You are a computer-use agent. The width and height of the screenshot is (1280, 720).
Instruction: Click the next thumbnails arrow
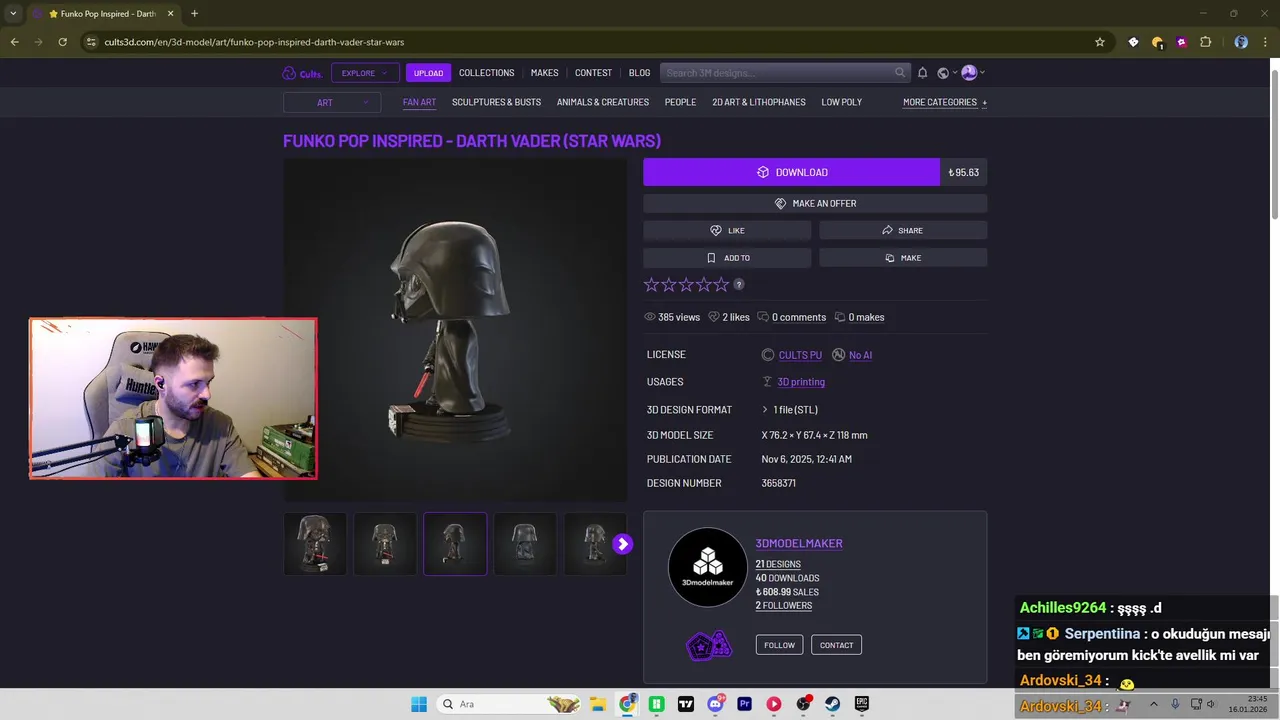[x=622, y=544]
